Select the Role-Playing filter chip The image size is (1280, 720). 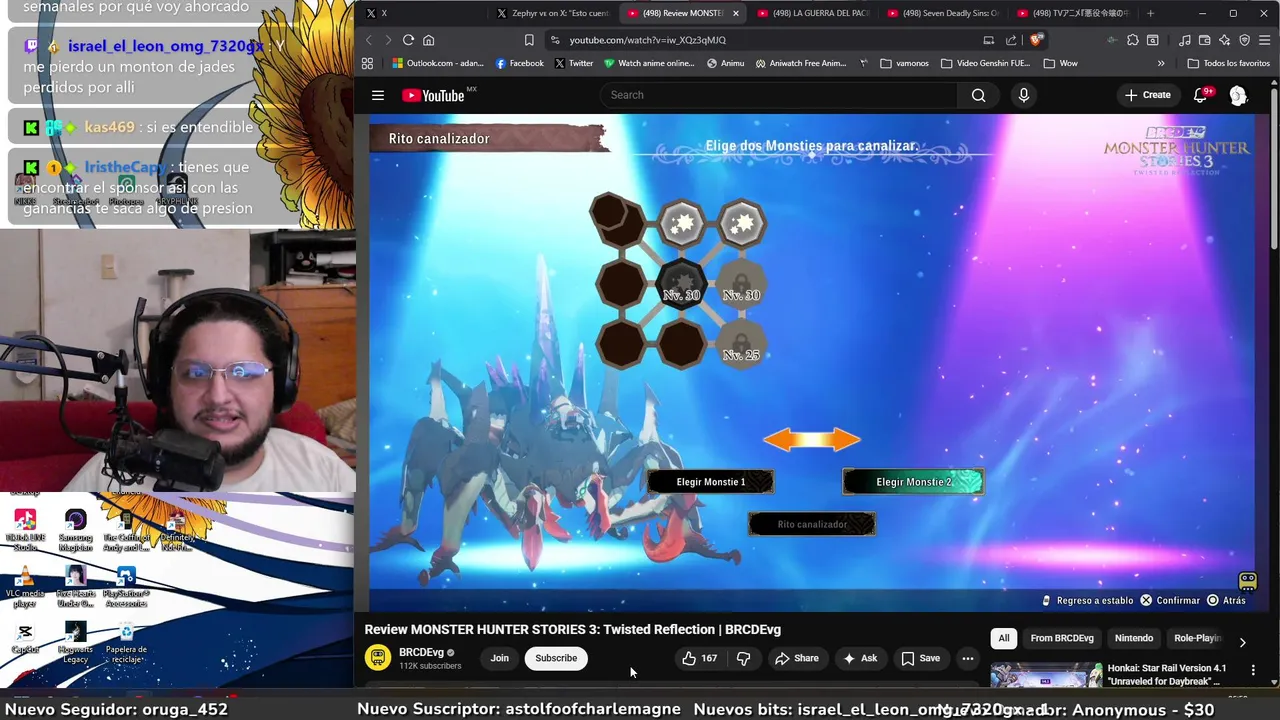pyautogui.click(x=1196, y=638)
